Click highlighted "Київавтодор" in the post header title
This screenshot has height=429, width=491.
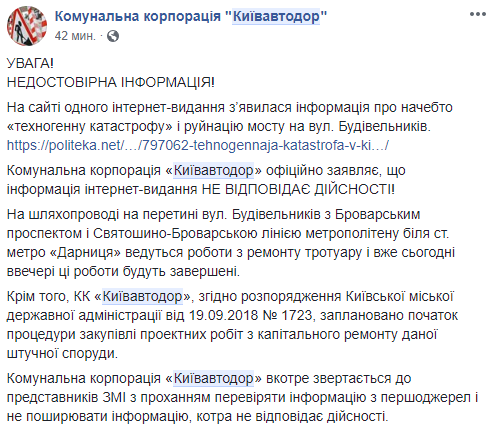276,16
